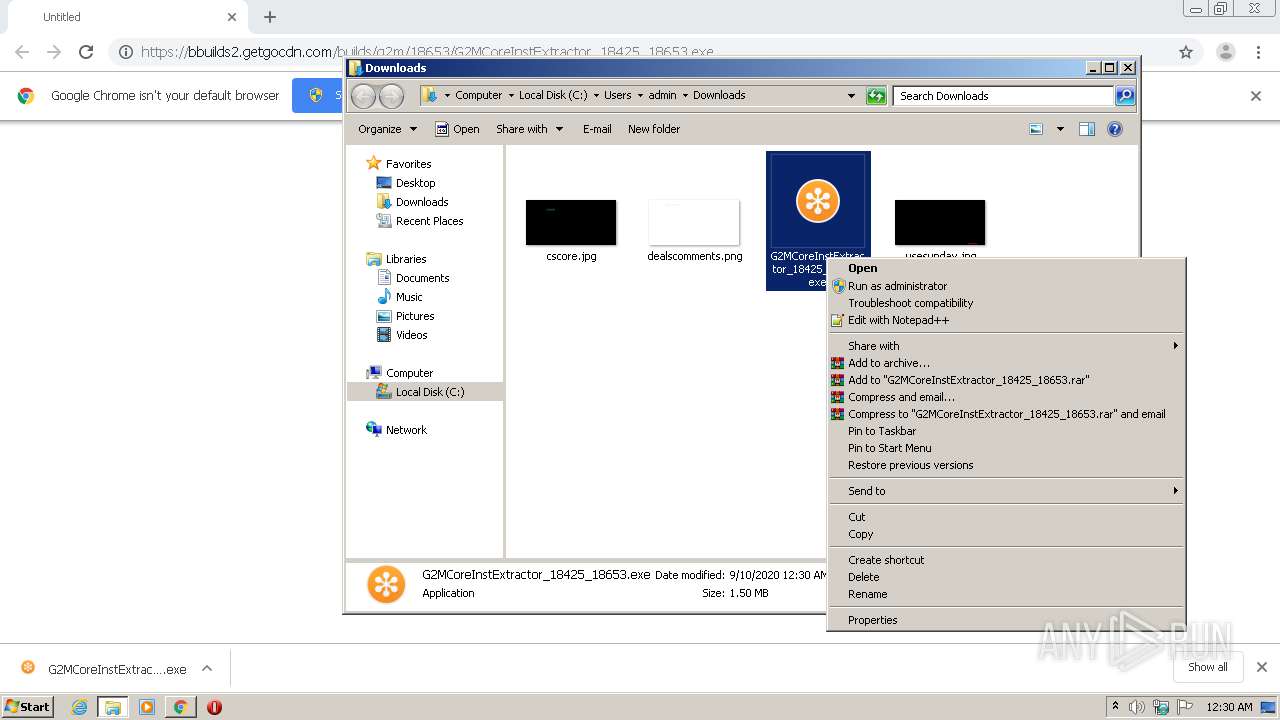Bookmark page with Chrome star icon
Image resolution: width=1280 pixels, height=720 pixels.
(1186, 52)
